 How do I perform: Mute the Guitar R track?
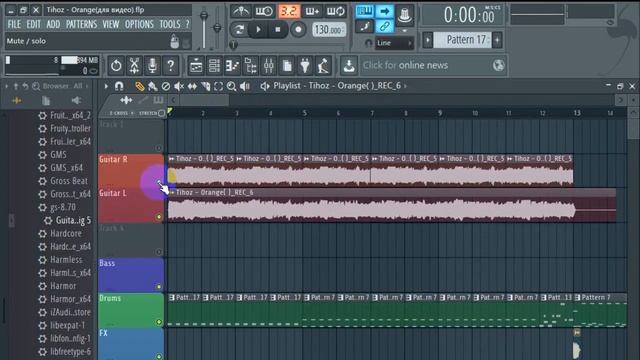(x=159, y=182)
